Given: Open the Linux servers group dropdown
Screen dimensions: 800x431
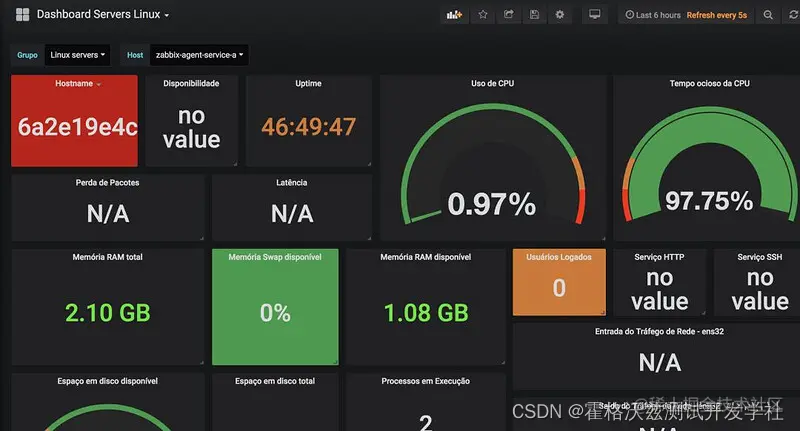Looking at the screenshot, I should 78,55.
